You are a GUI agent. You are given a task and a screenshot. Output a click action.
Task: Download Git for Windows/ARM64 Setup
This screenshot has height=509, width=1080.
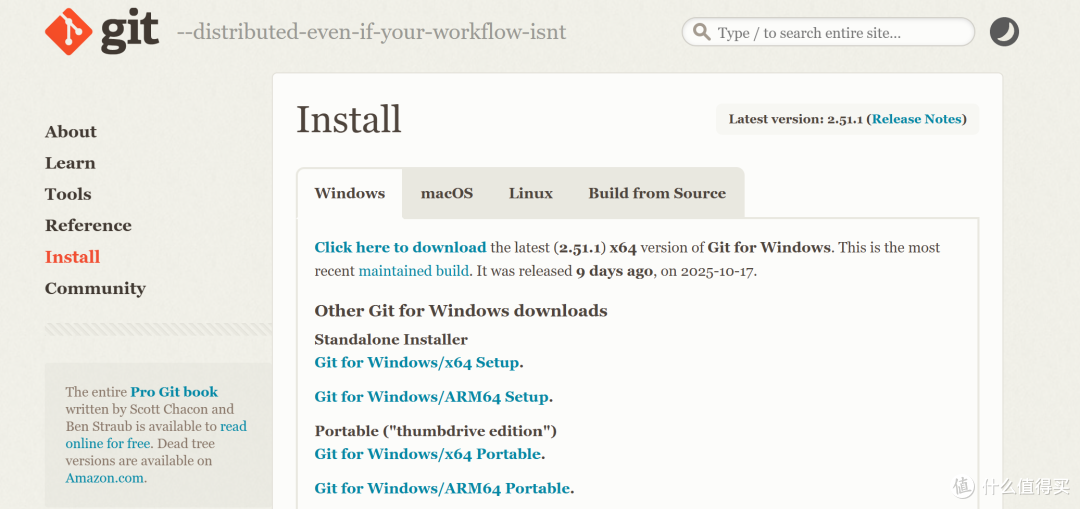point(432,397)
